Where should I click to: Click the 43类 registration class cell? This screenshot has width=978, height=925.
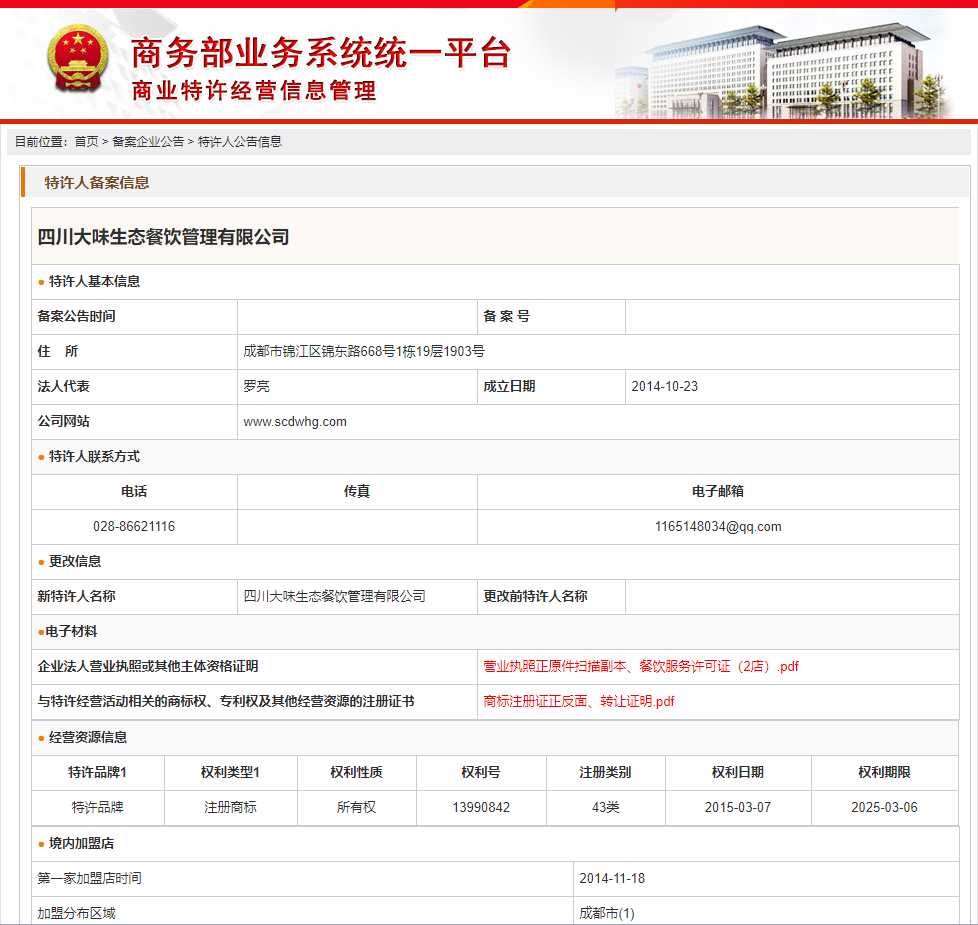606,807
